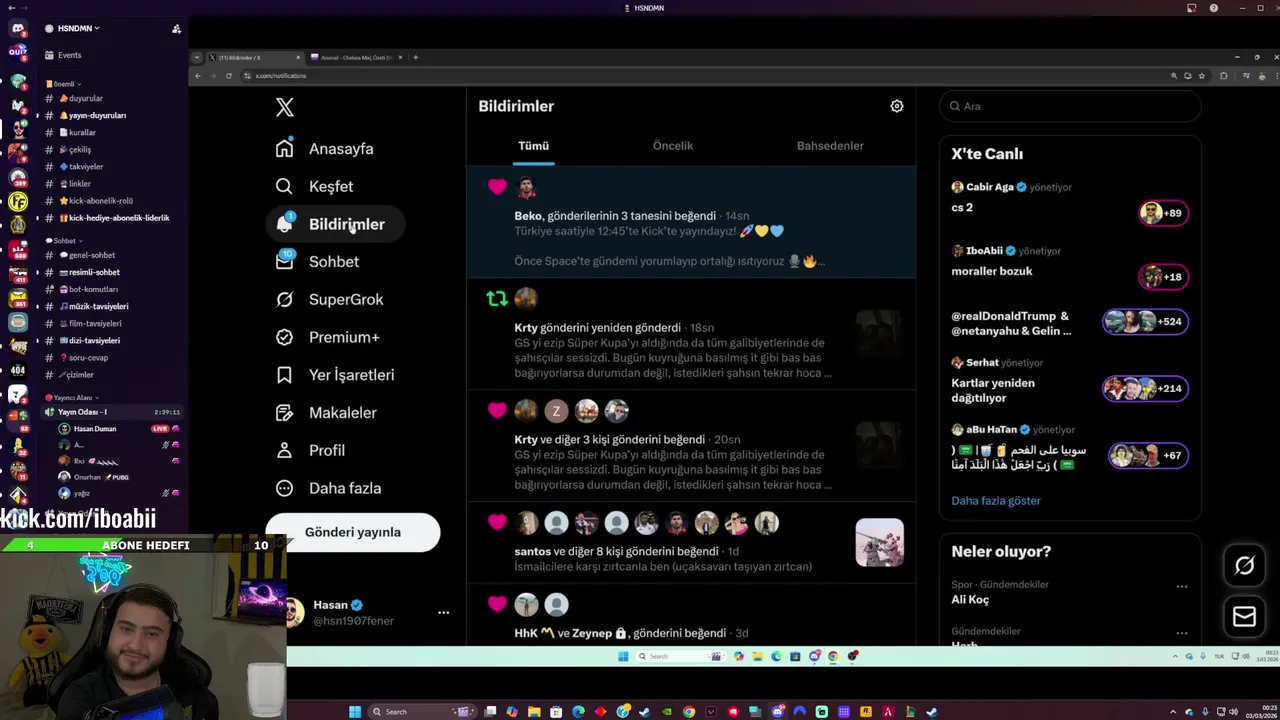1280x720 pixels.
Task: Open the +524 listeners space badge
Action: 1145,322
